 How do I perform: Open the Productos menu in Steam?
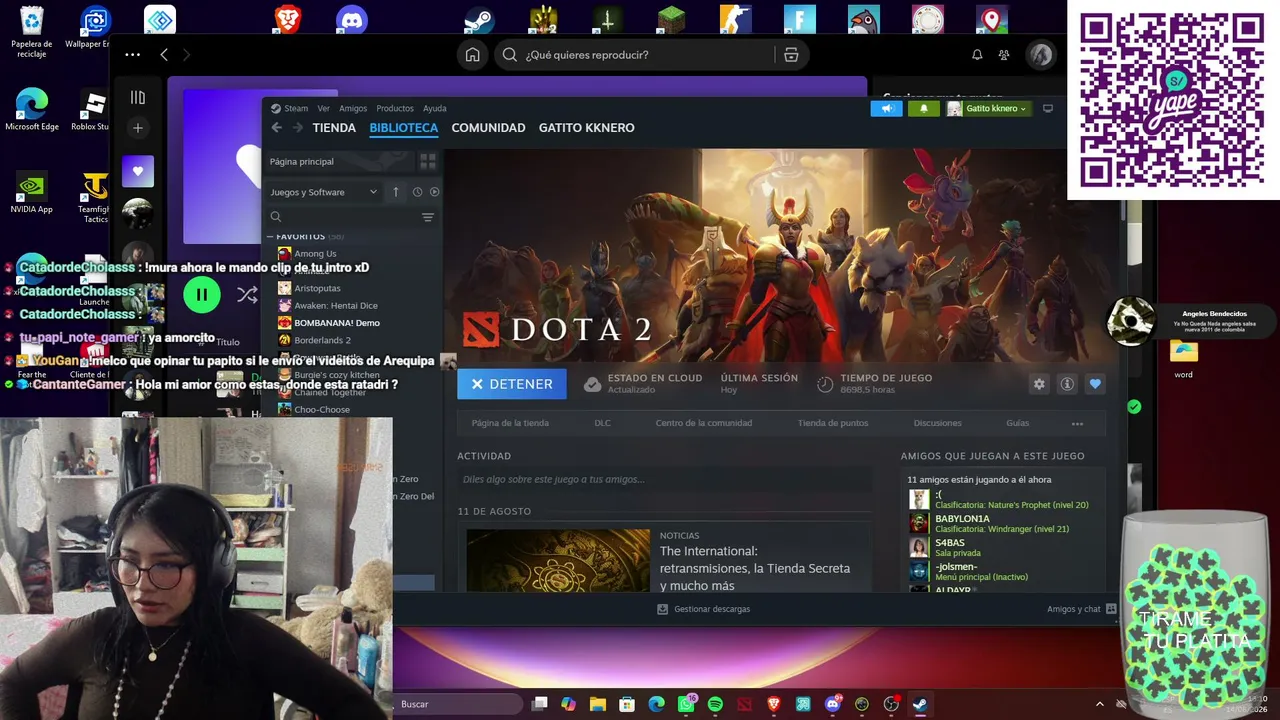point(395,108)
